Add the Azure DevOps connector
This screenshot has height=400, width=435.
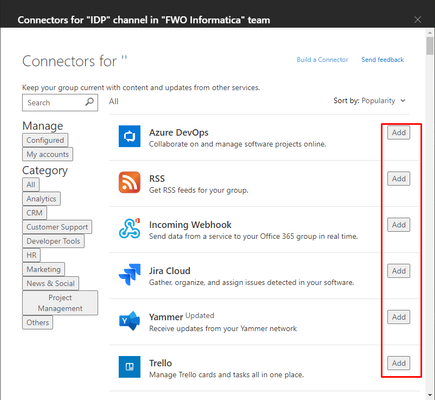(399, 133)
